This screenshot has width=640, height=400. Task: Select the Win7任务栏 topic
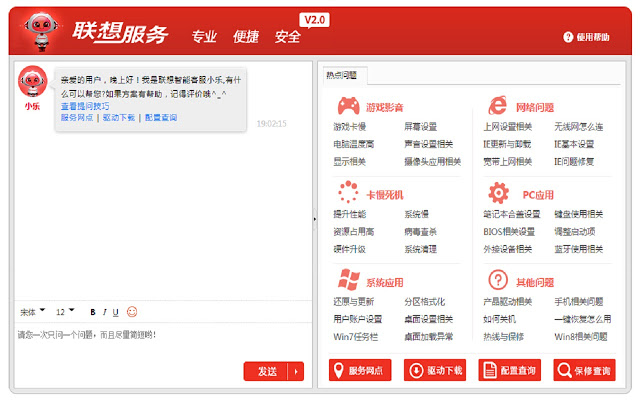(356, 337)
